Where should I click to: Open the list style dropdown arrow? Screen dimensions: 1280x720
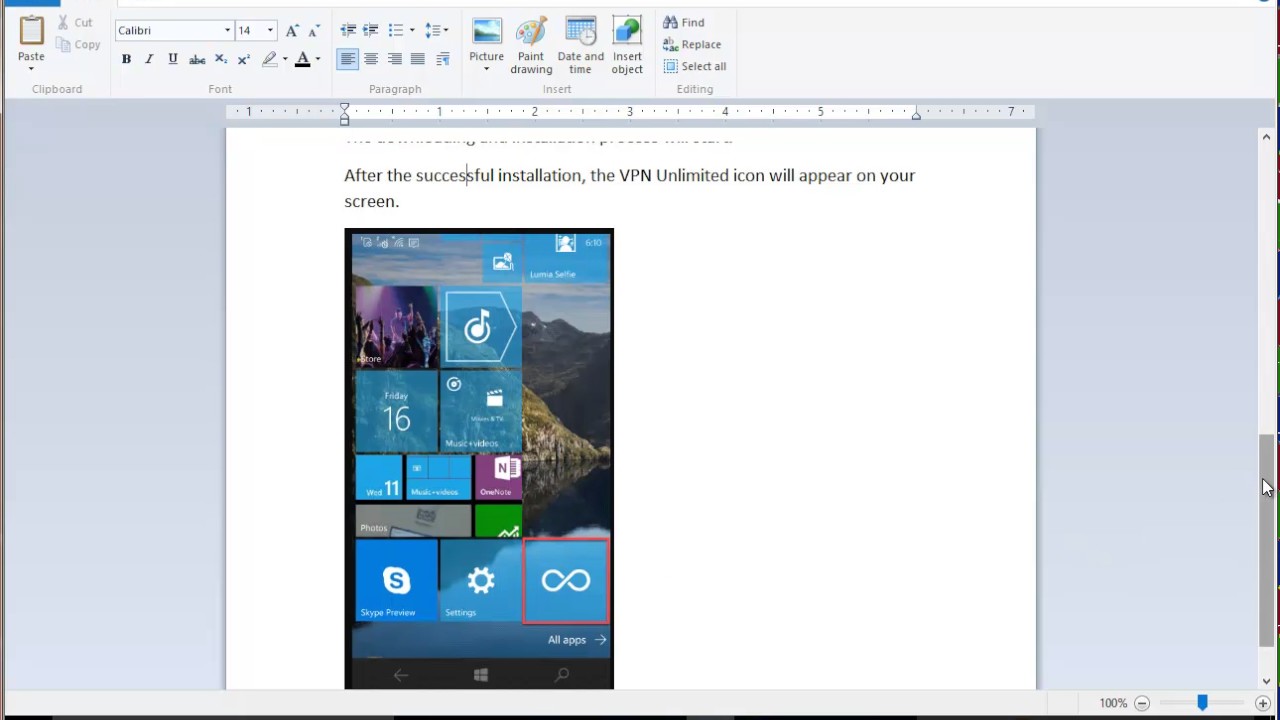point(412,30)
